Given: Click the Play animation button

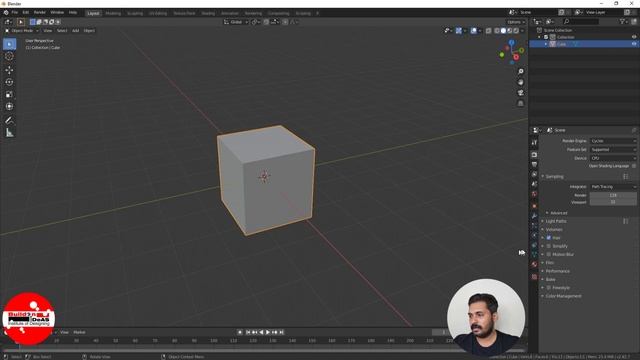Looking at the screenshot, I should click(x=268, y=332).
